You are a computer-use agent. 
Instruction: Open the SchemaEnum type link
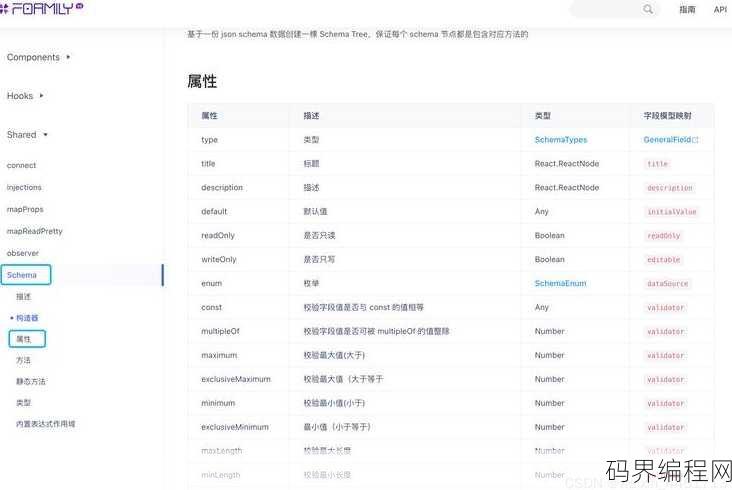pyautogui.click(x=560, y=283)
